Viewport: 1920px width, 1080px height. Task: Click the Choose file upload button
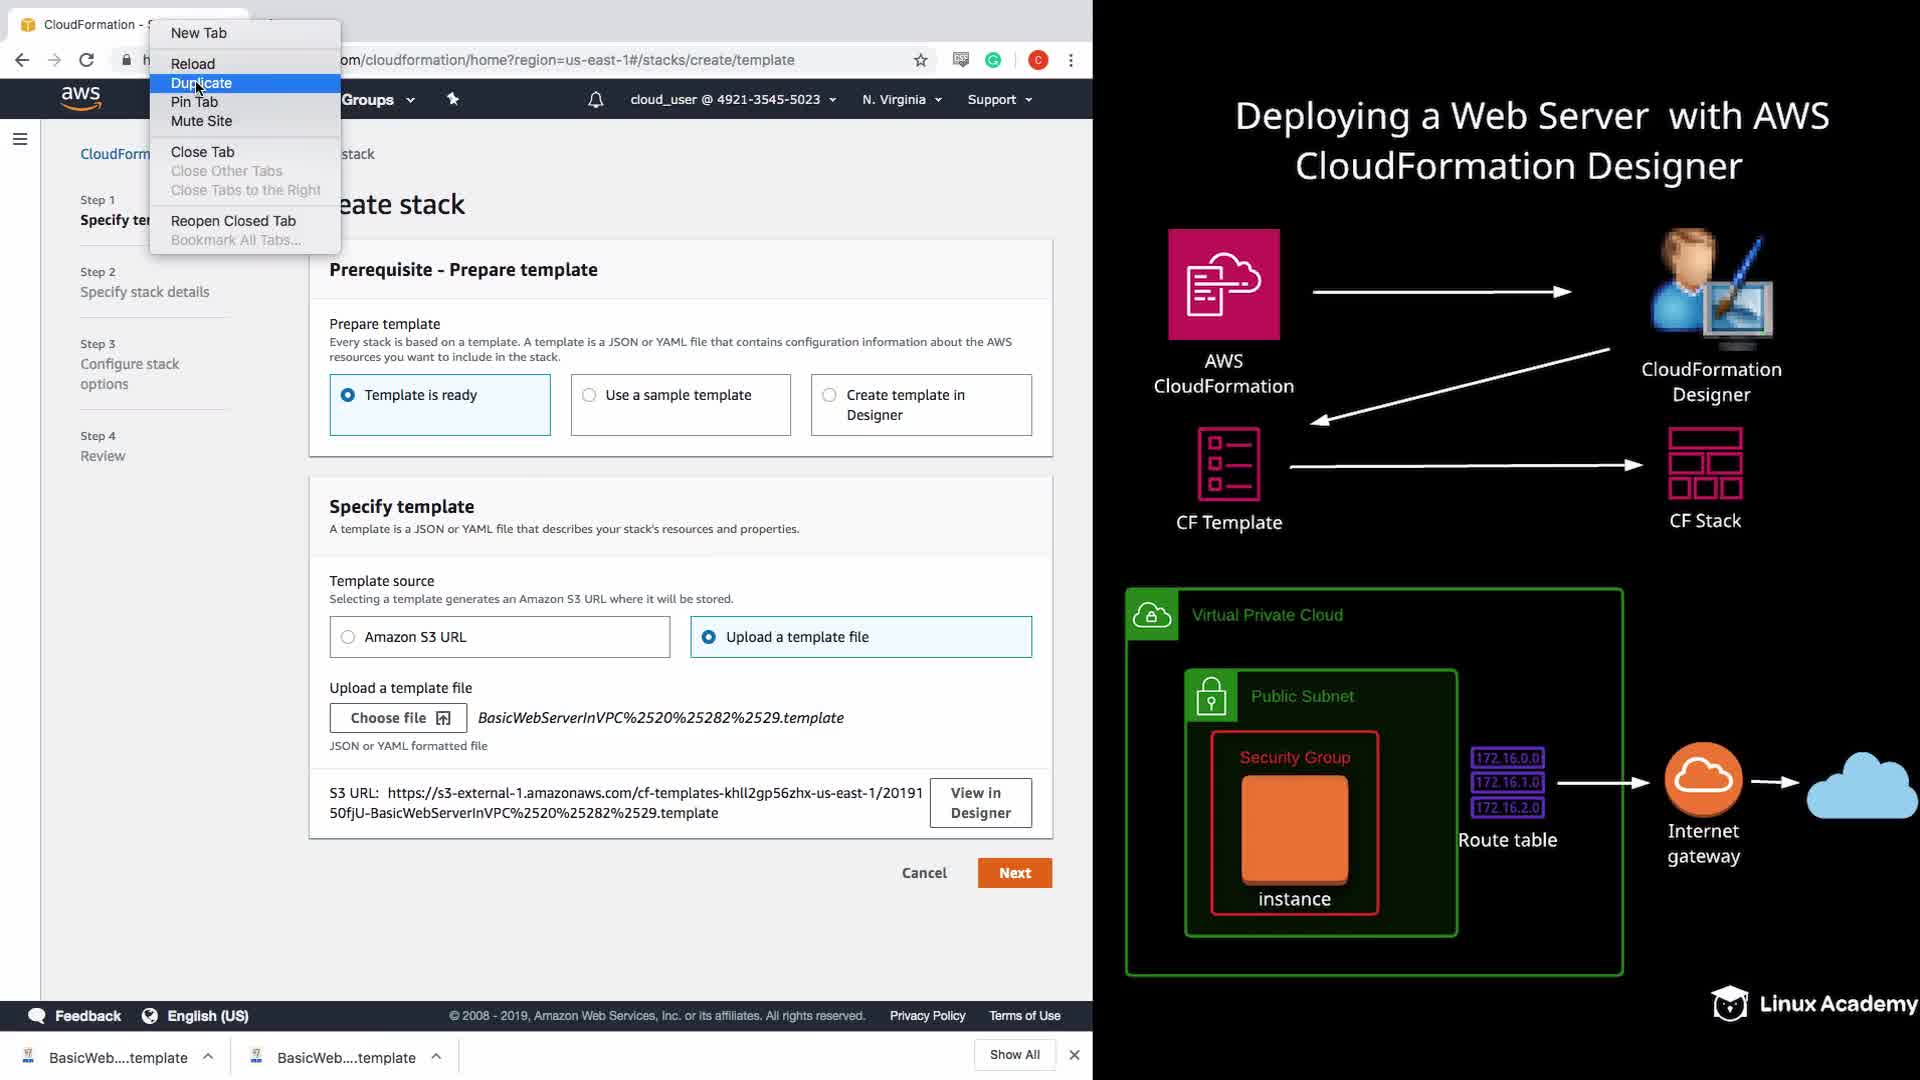(398, 718)
